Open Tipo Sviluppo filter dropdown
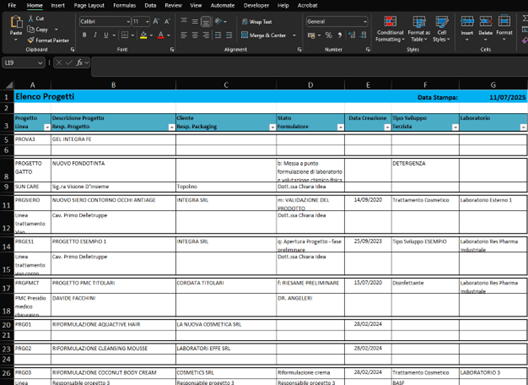The width and height of the screenshot is (528, 385). [456, 127]
